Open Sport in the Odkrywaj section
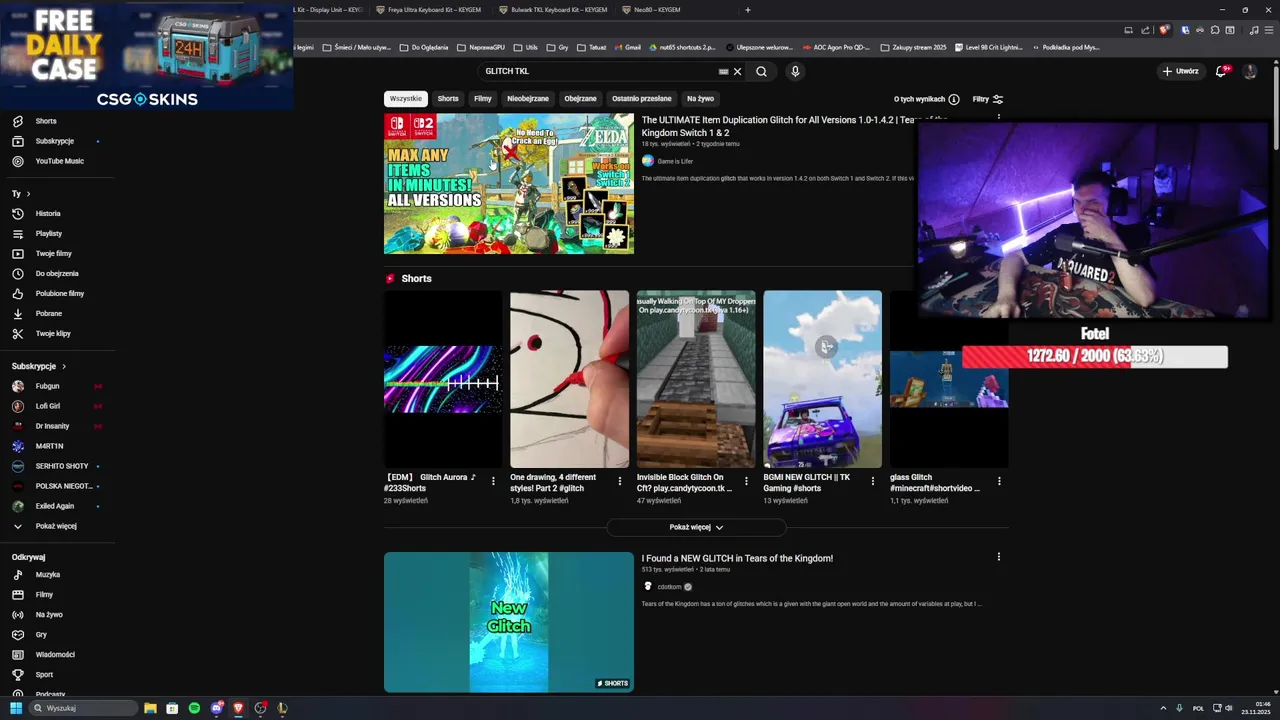1280x720 pixels. click(44, 675)
